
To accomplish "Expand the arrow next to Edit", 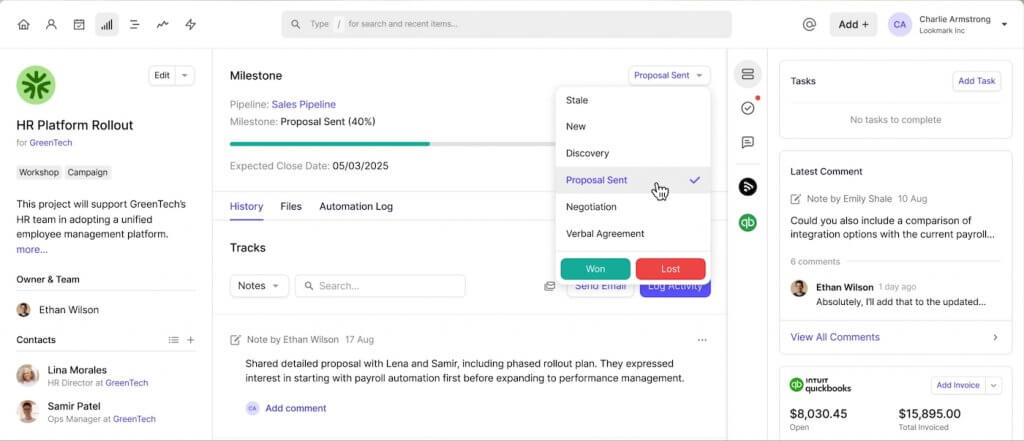I will [184, 75].
